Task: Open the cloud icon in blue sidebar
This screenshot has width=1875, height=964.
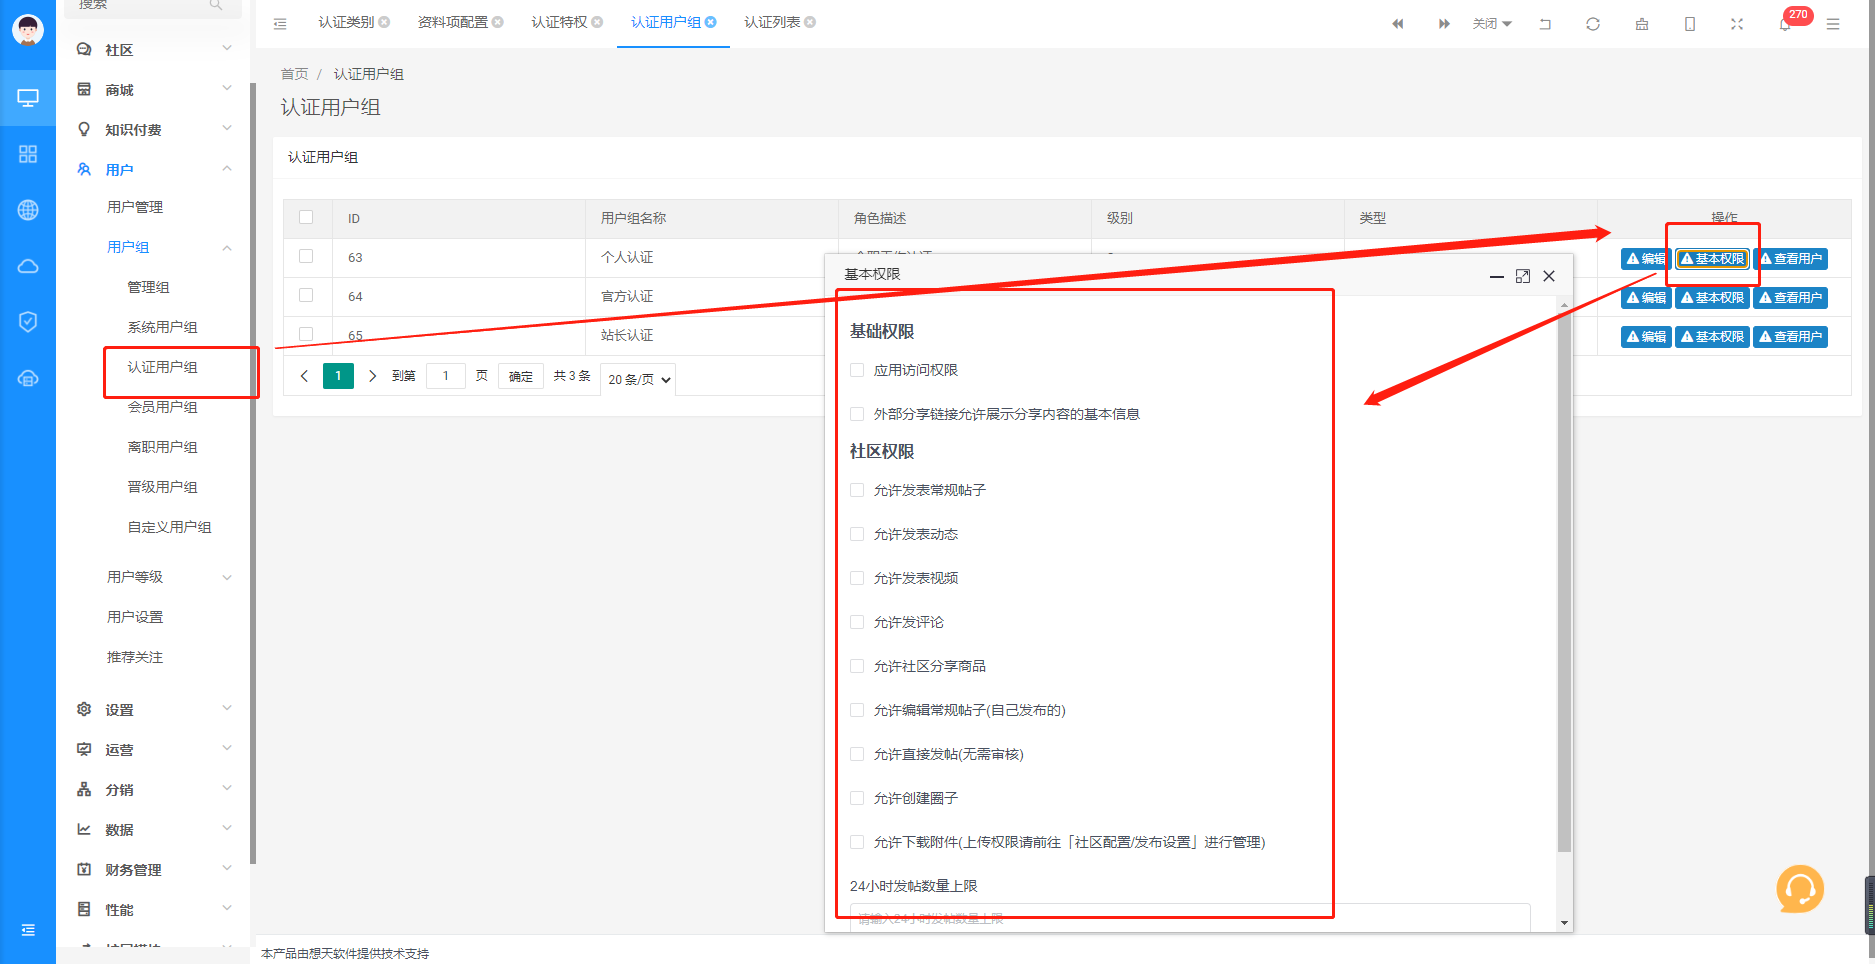Action: (28, 266)
